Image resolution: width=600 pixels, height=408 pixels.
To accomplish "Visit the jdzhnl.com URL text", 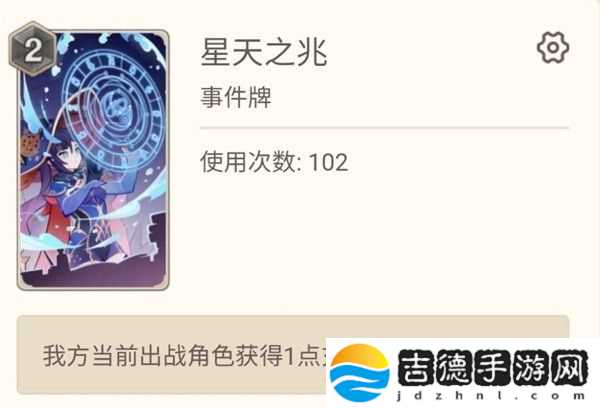I will coord(491,396).
